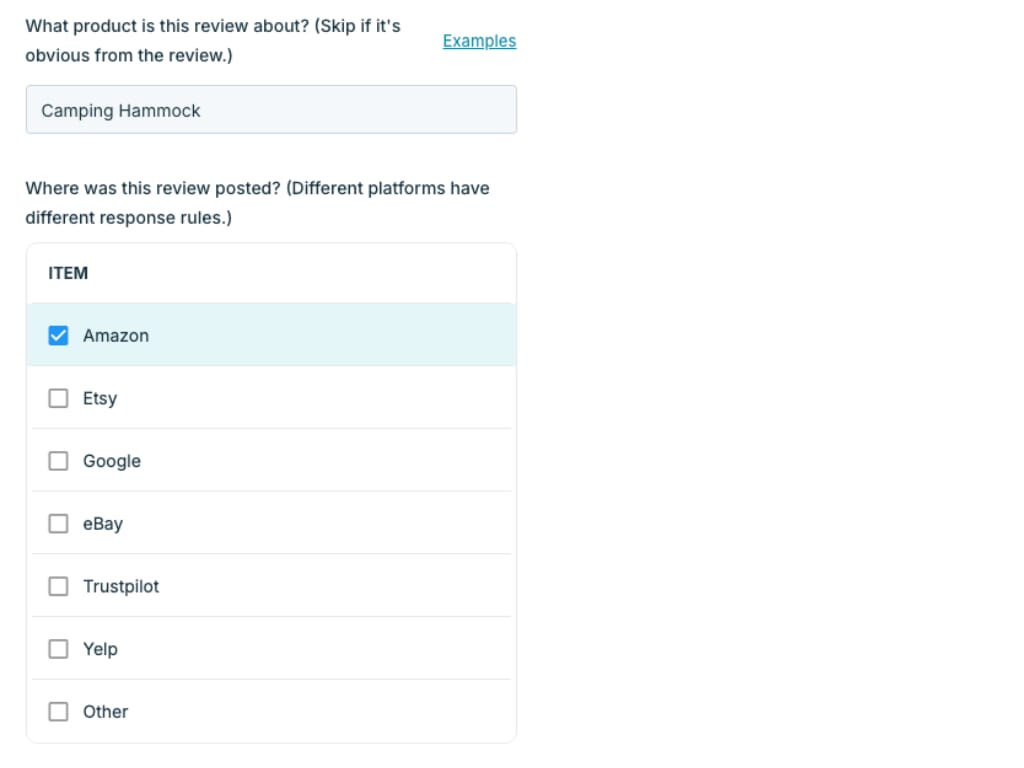Click the Amazon platform label

click(x=116, y=336)
